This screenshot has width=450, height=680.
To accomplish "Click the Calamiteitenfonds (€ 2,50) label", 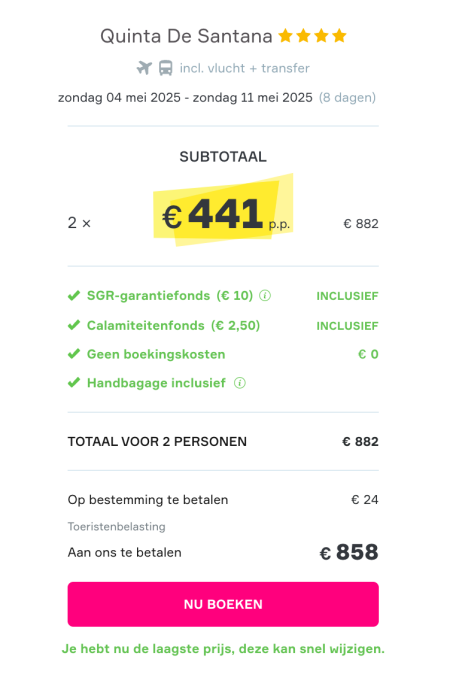I will [173, 325].
